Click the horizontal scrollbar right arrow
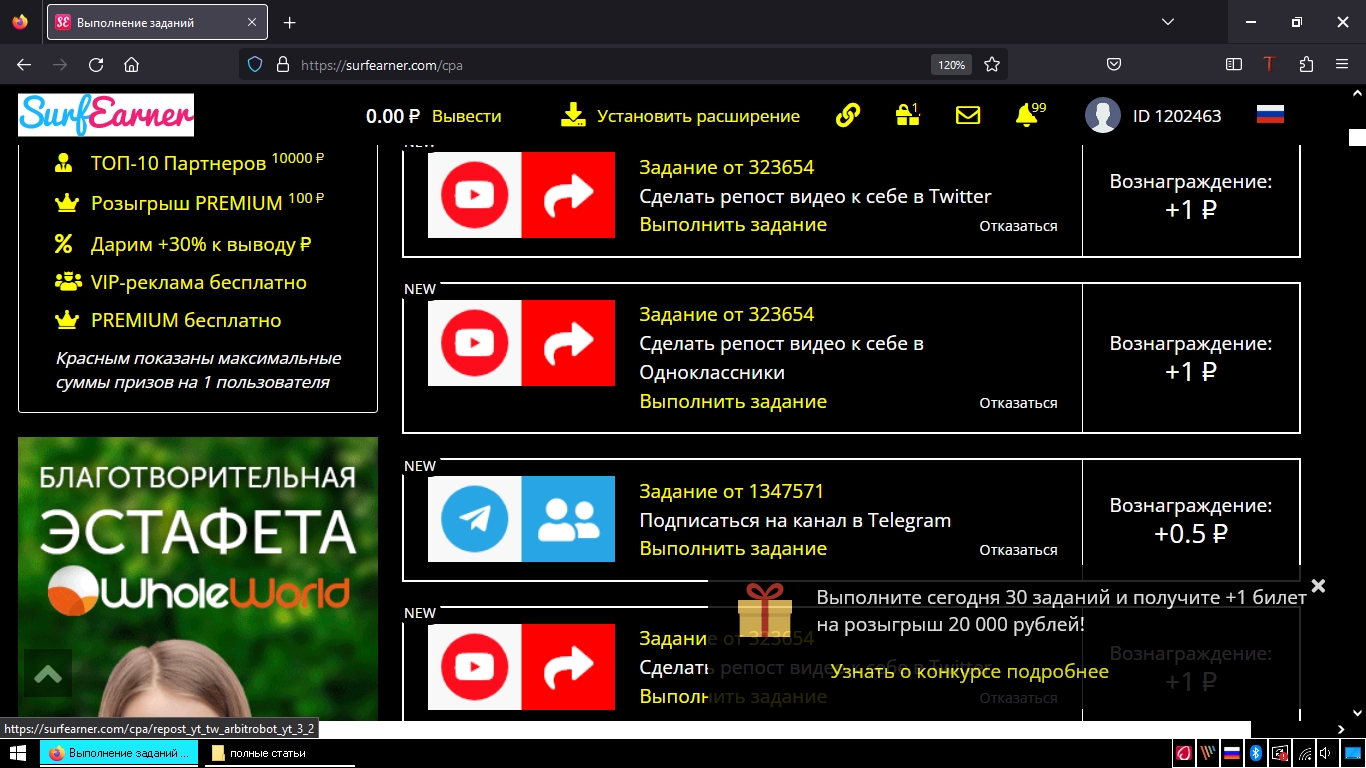 pyautogui.click(x=1341, y=730)
